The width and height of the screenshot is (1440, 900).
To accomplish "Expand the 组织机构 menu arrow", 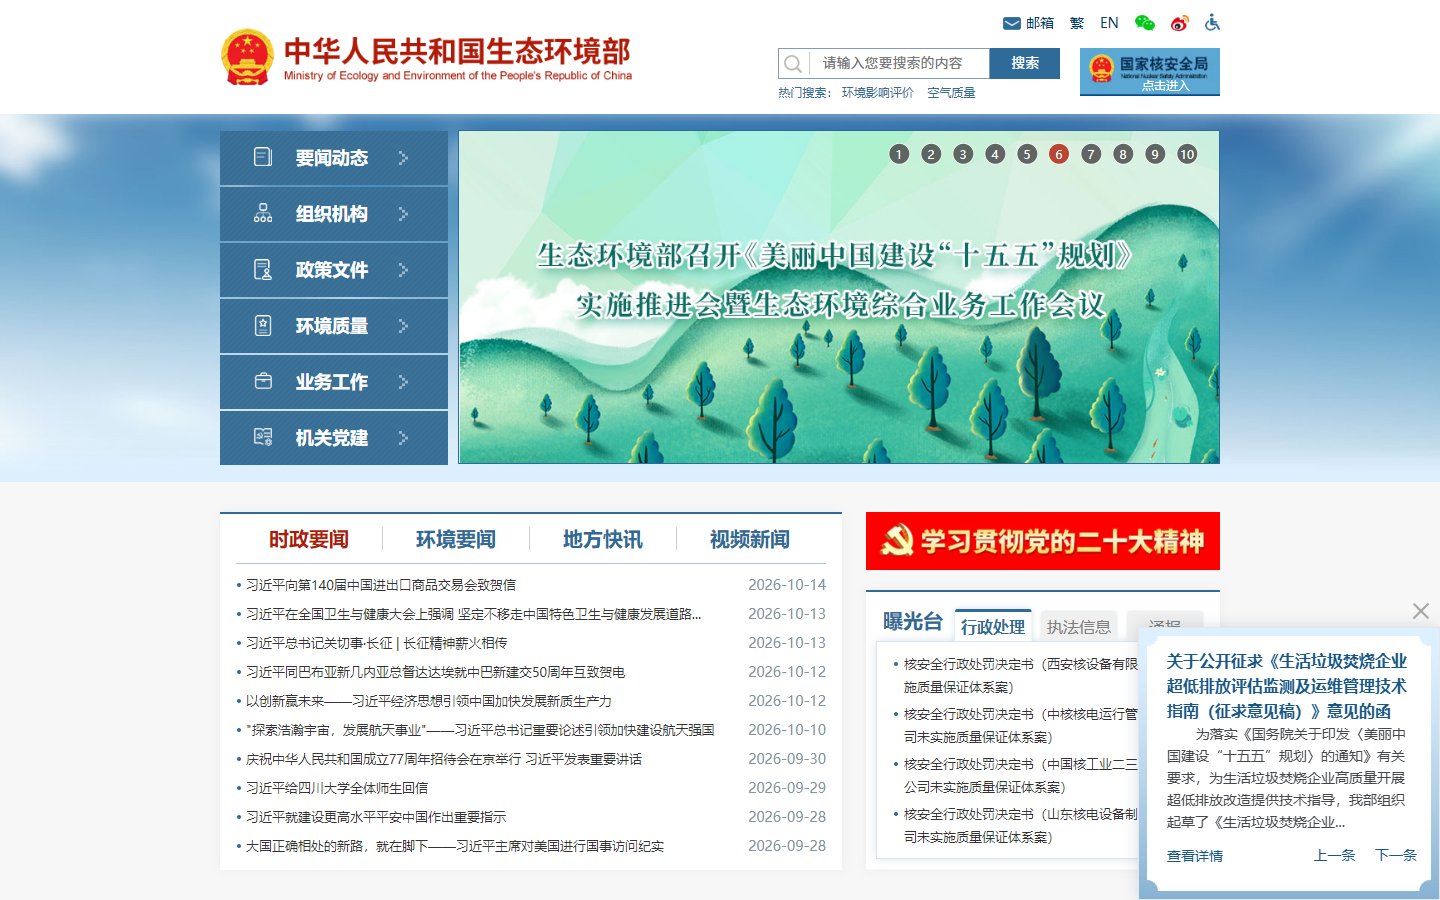I will pyautogui.click(x=403, y=213).
